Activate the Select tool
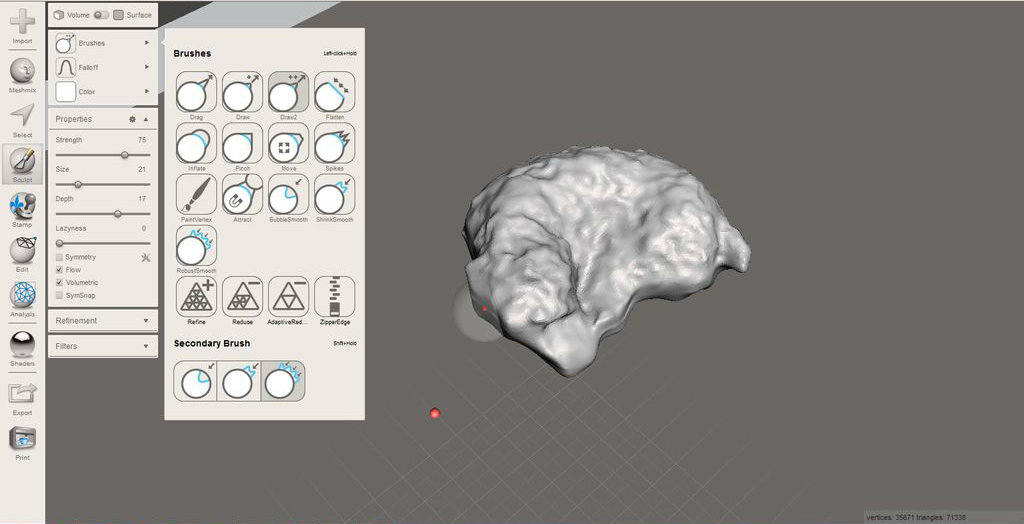 coord(22,120)
